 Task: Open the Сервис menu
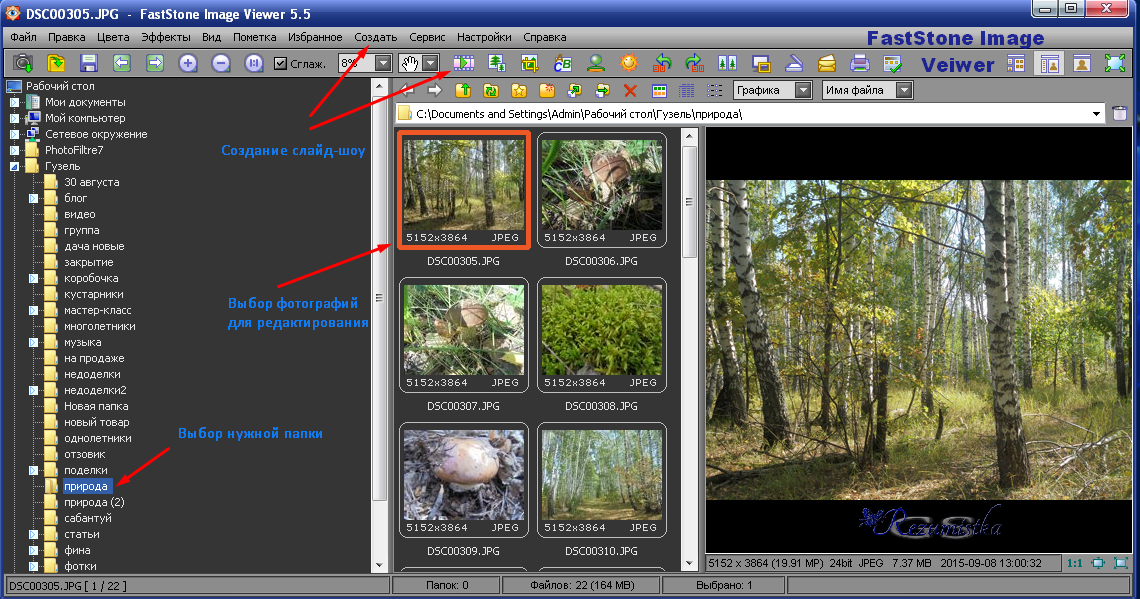point(428,37)
